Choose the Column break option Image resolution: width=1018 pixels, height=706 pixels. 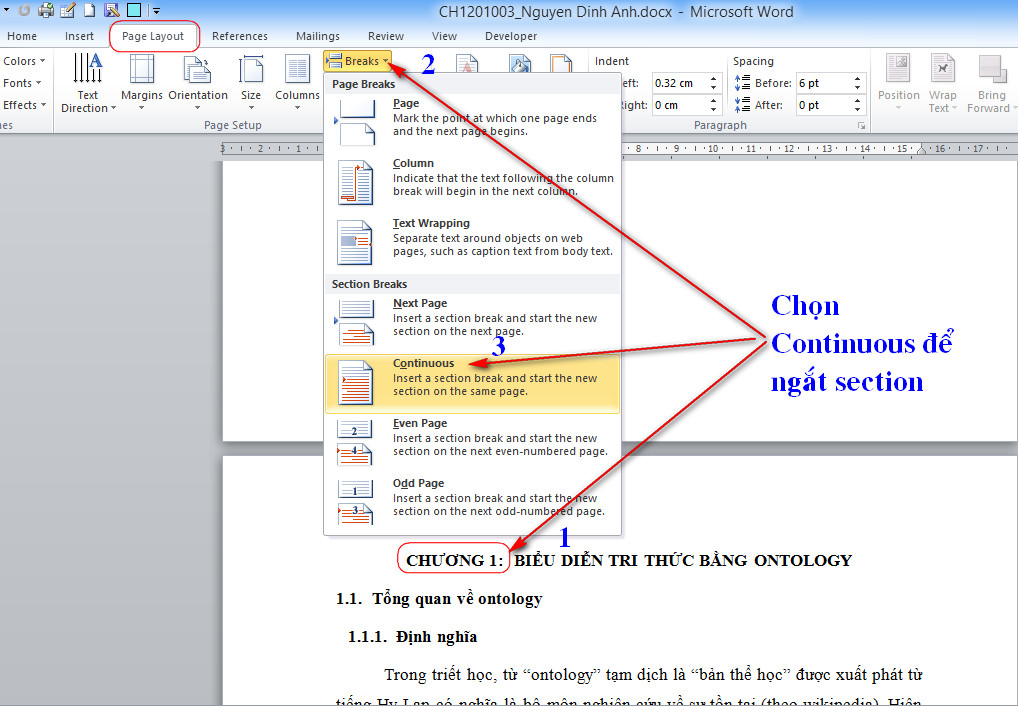[473, 181]
